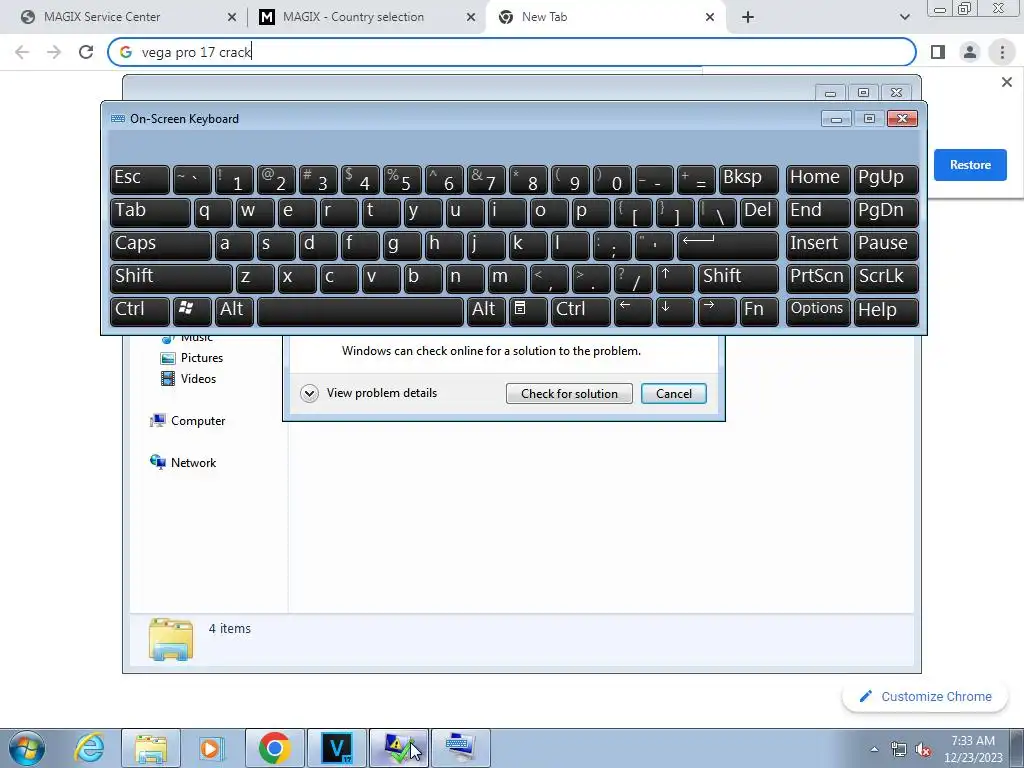The image size is (1024, 768).
Task: Close the MAGIX Country selection tab
Action: click(x=471, y=17)
